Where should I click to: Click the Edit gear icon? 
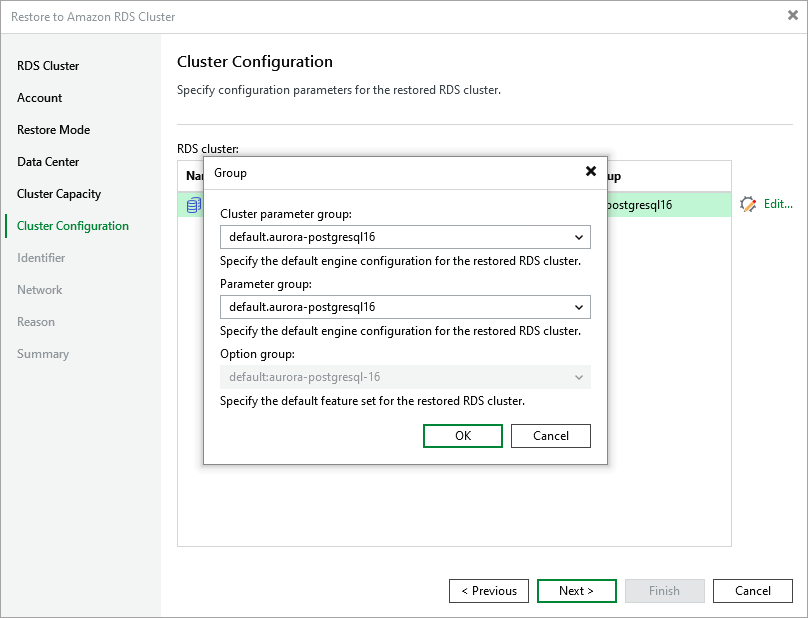(x=748, y=204)
